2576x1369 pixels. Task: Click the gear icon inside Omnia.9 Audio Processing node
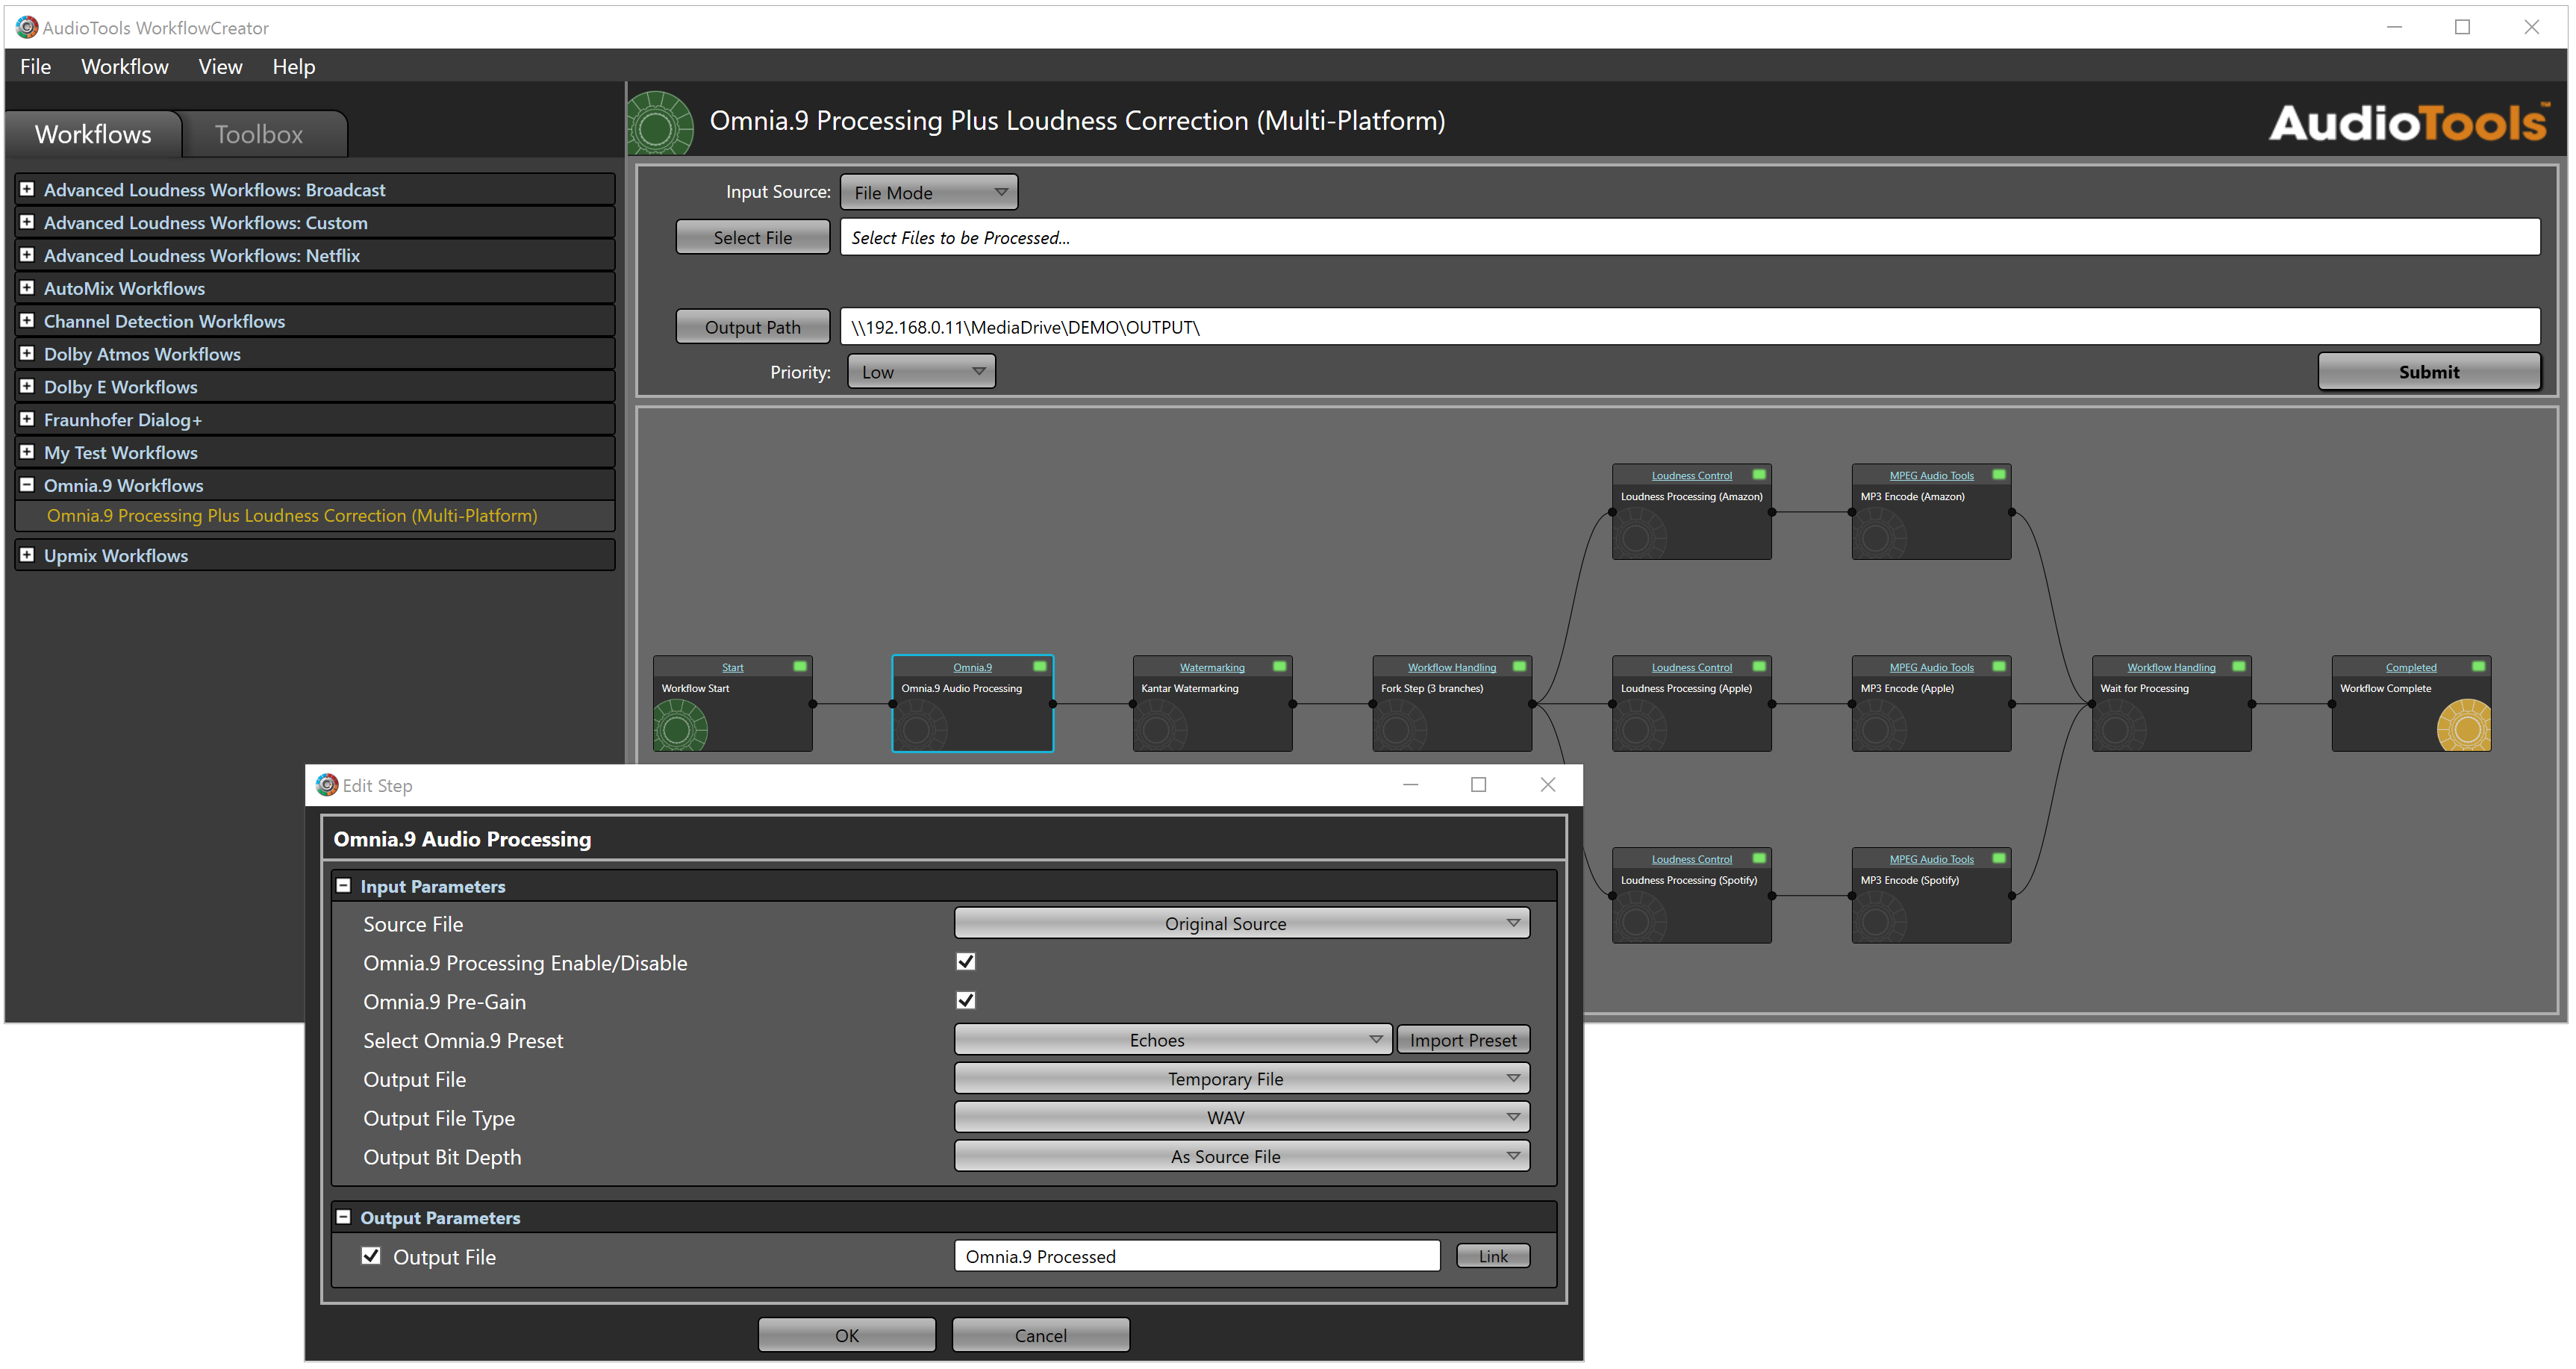pos(921,726)
